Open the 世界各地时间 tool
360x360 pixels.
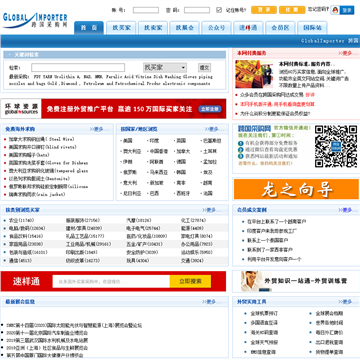pyautogui.click(x=329, y=323)
